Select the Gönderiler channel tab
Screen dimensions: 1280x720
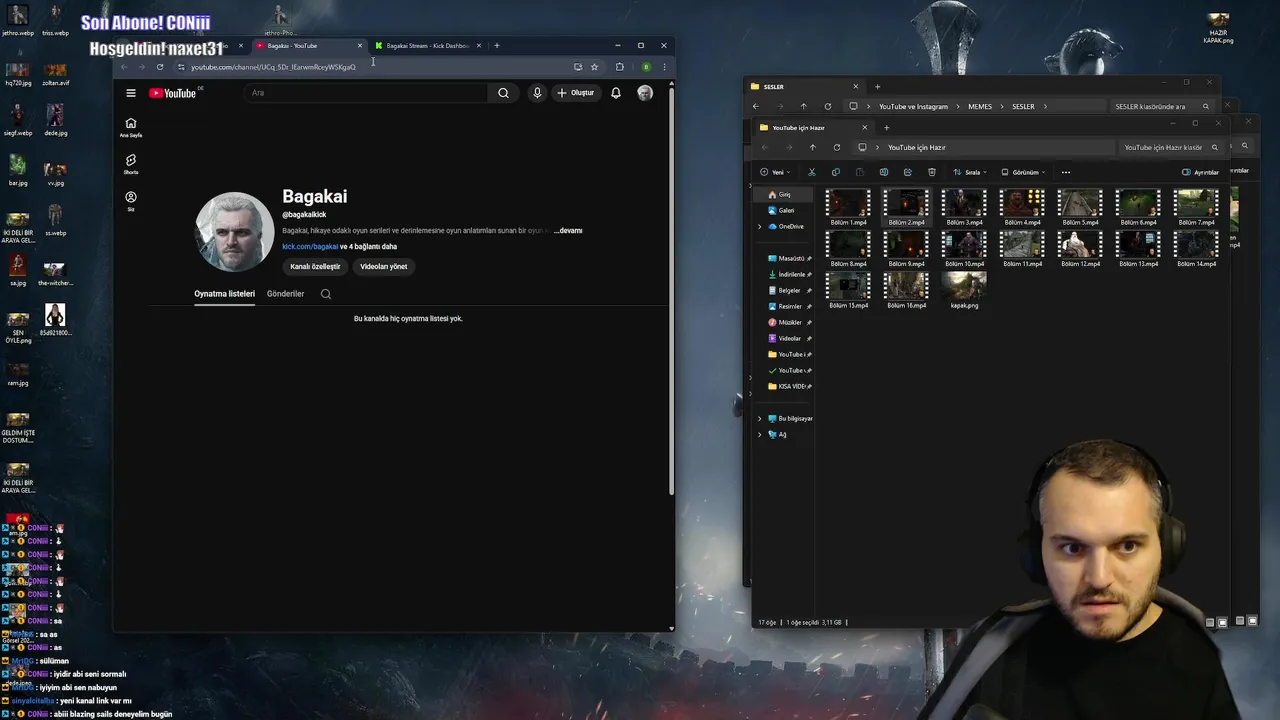[285, 294]
